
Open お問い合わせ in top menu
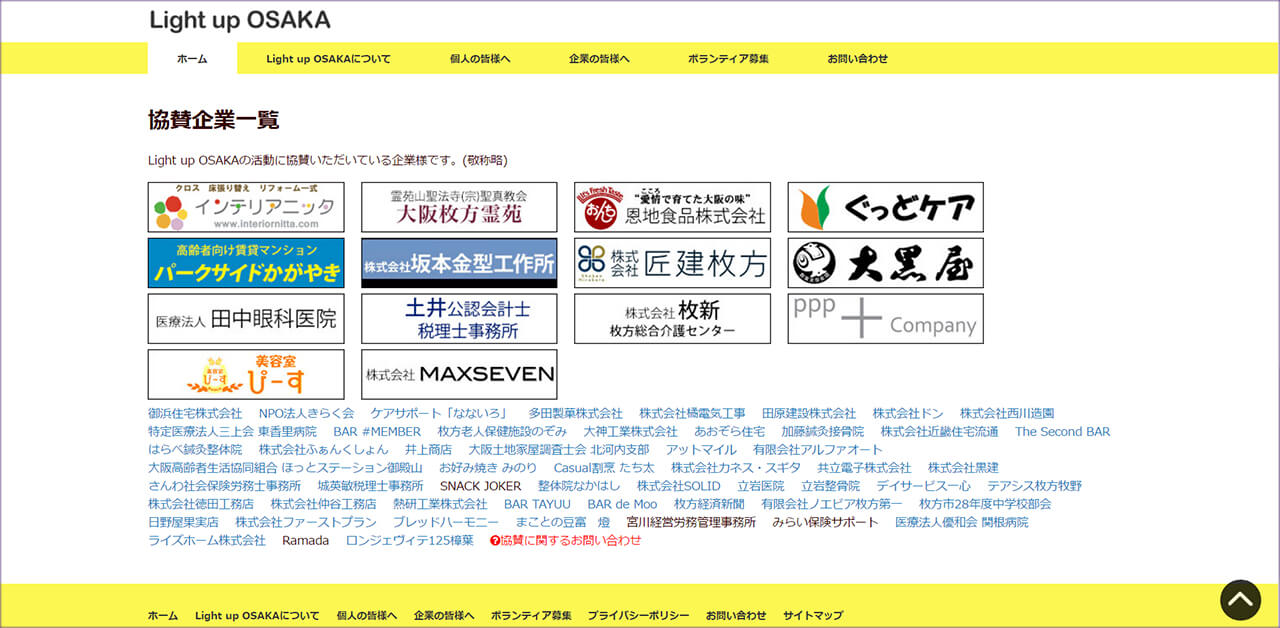857,59
